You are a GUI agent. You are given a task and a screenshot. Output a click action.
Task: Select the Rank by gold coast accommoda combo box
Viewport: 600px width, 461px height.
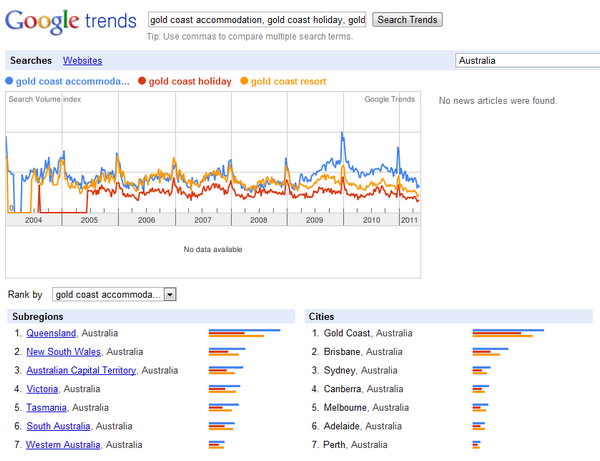(x=114, y=295)
